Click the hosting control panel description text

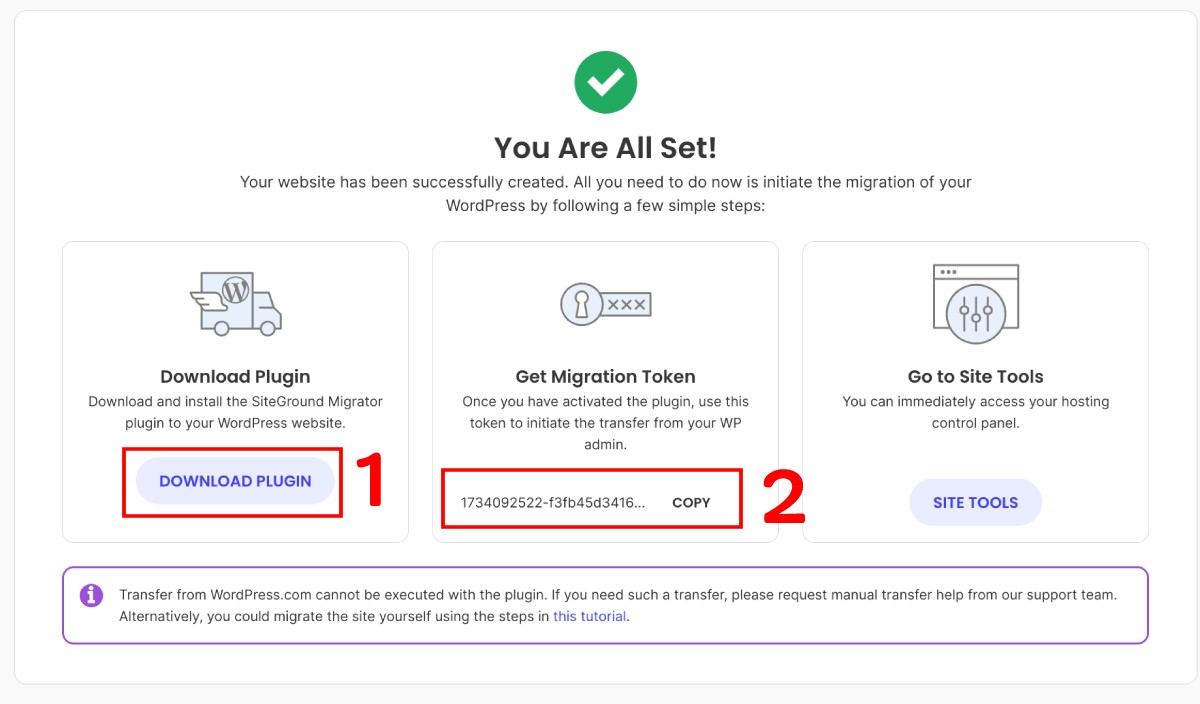(975, 412)
